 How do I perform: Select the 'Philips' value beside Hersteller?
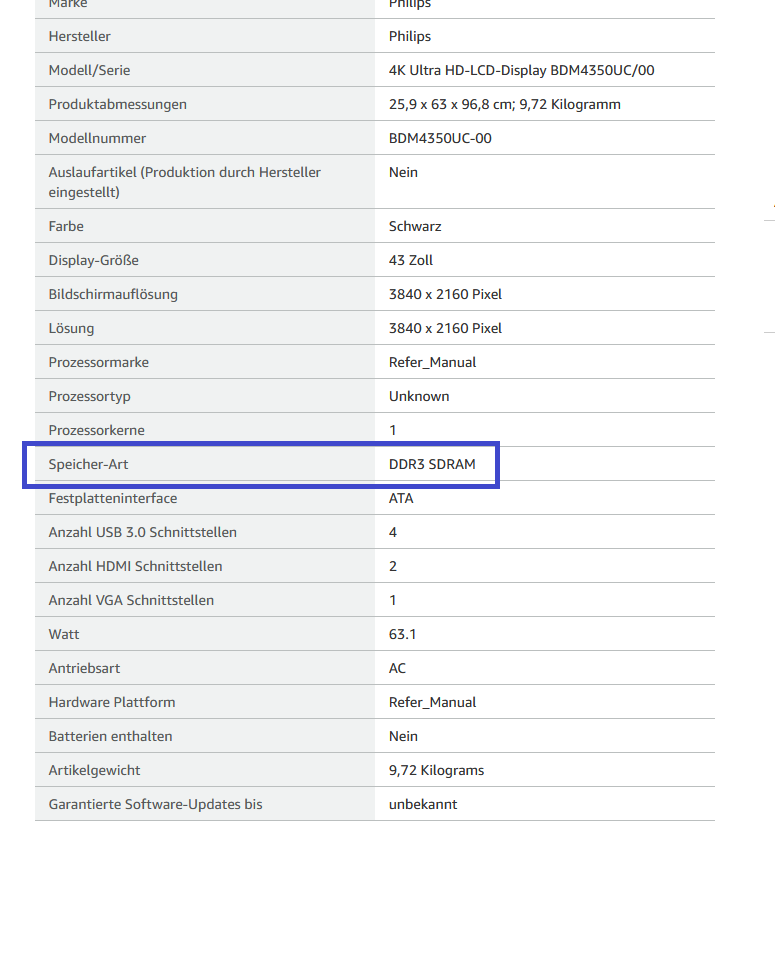(410, 36)
